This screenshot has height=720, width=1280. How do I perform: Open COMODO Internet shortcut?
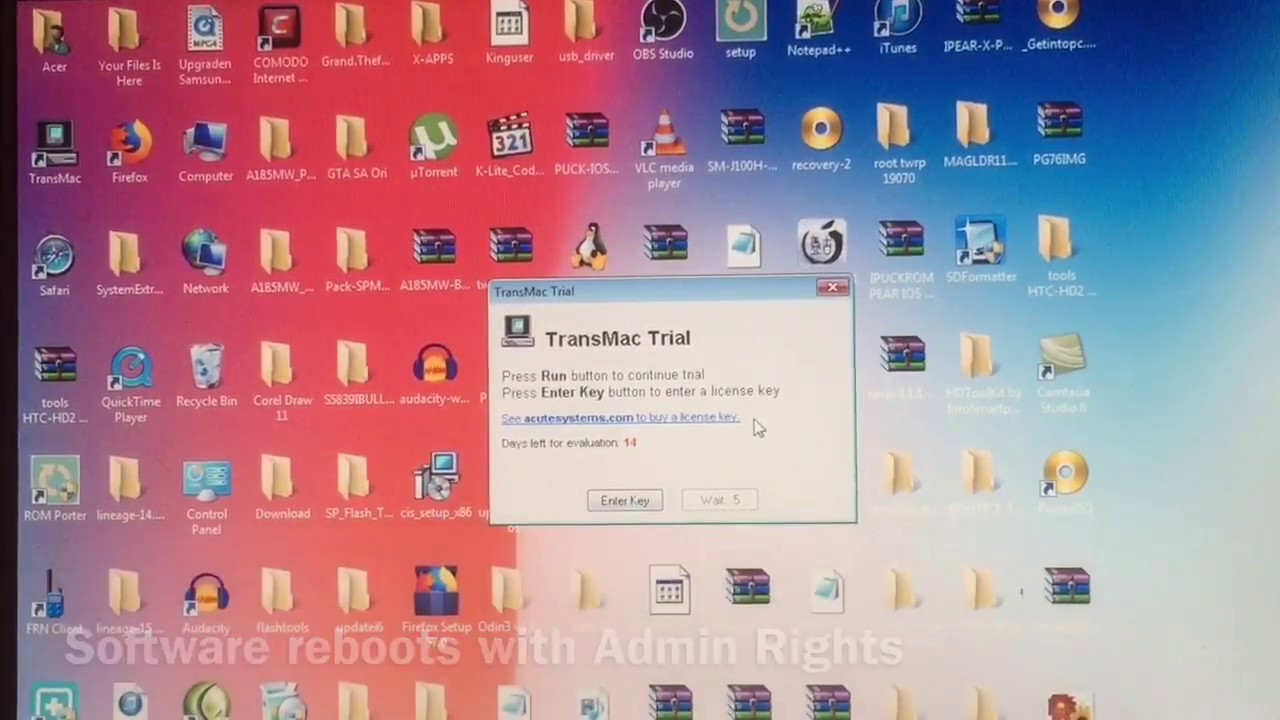[x=280, y=45]
